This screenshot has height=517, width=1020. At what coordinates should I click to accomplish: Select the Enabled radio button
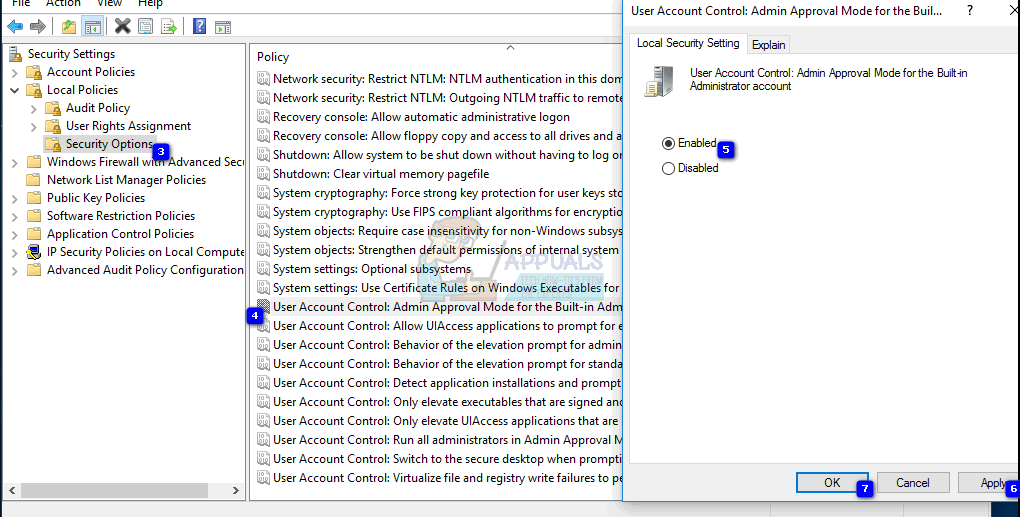click(x=668, y=143)
